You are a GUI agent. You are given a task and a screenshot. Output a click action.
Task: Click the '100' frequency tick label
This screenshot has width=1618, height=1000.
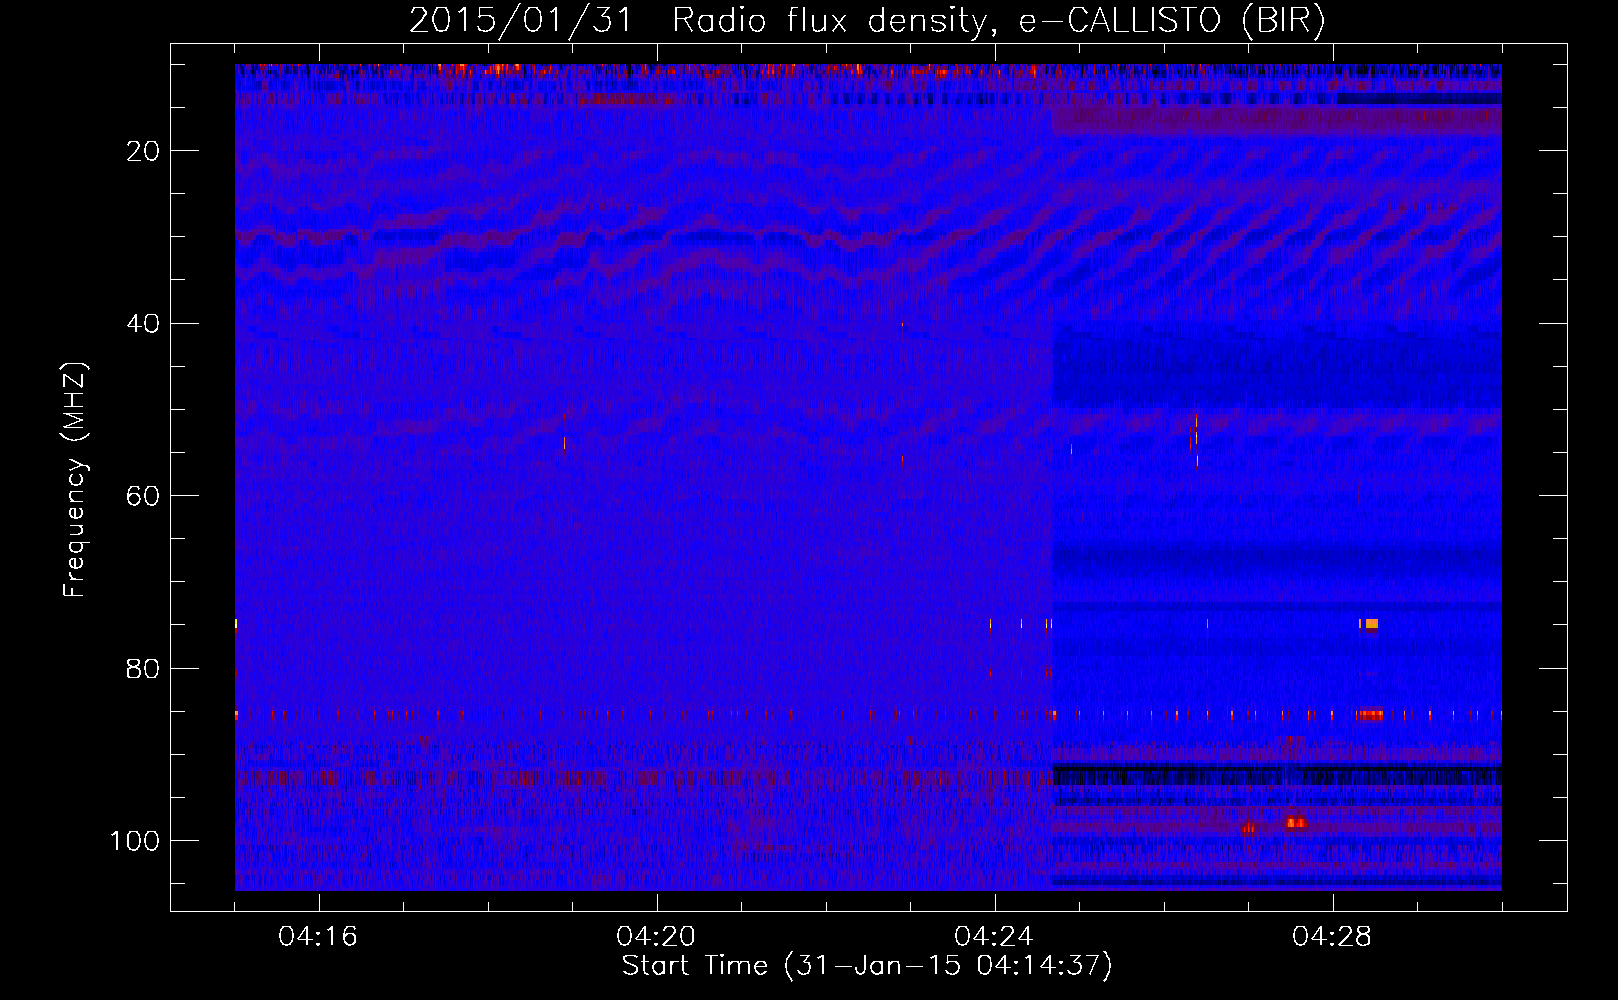tap(135, 841)
